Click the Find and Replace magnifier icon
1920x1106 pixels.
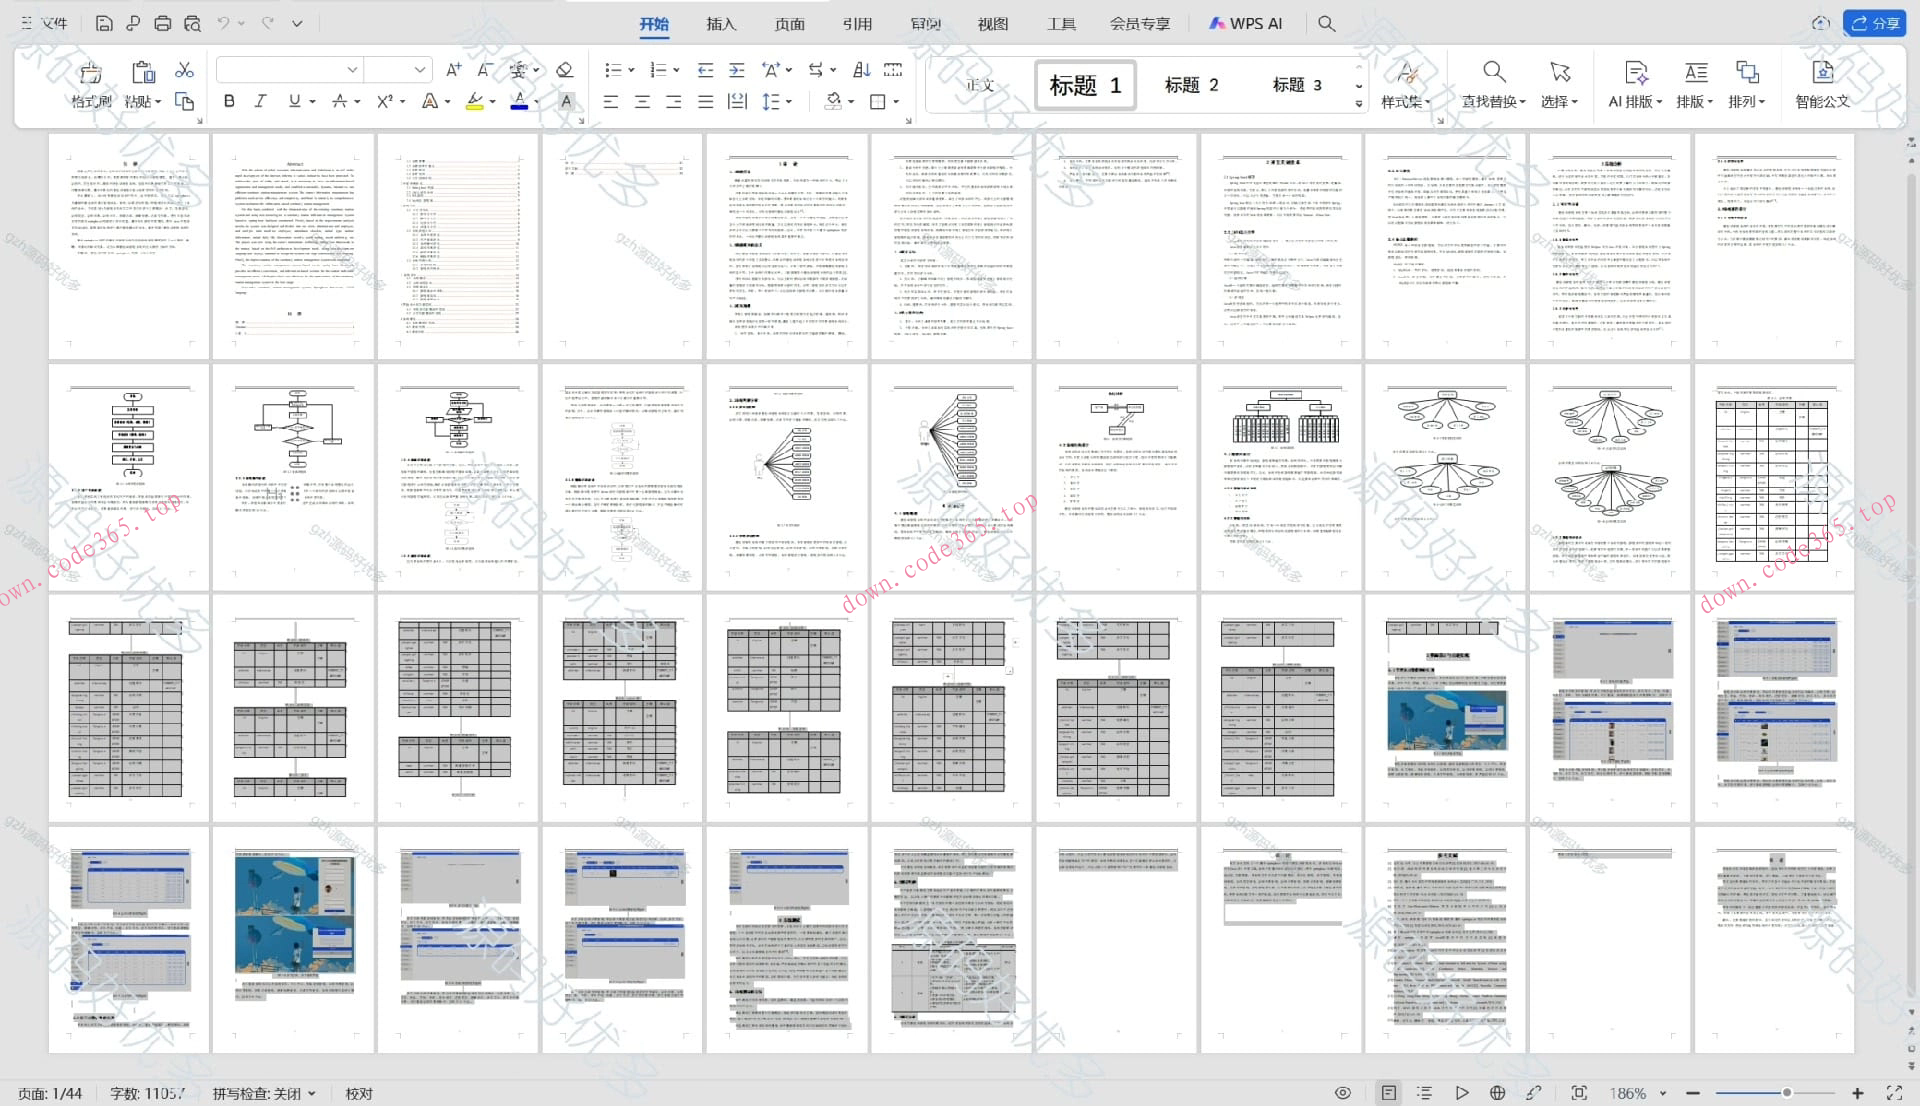(x=1493, y=72)
